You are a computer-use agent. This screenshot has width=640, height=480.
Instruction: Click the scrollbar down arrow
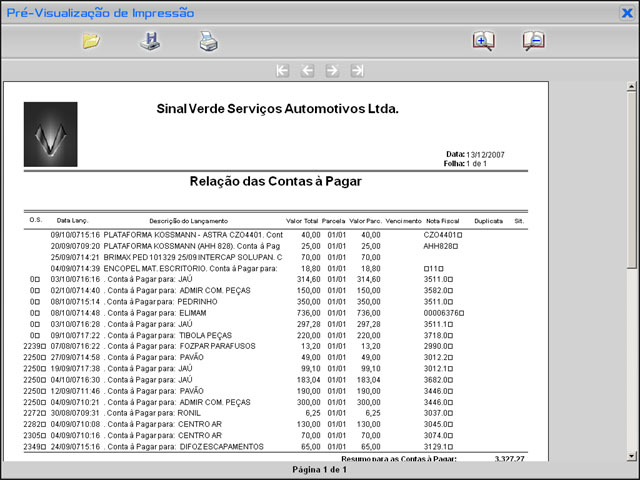(631, 454)
